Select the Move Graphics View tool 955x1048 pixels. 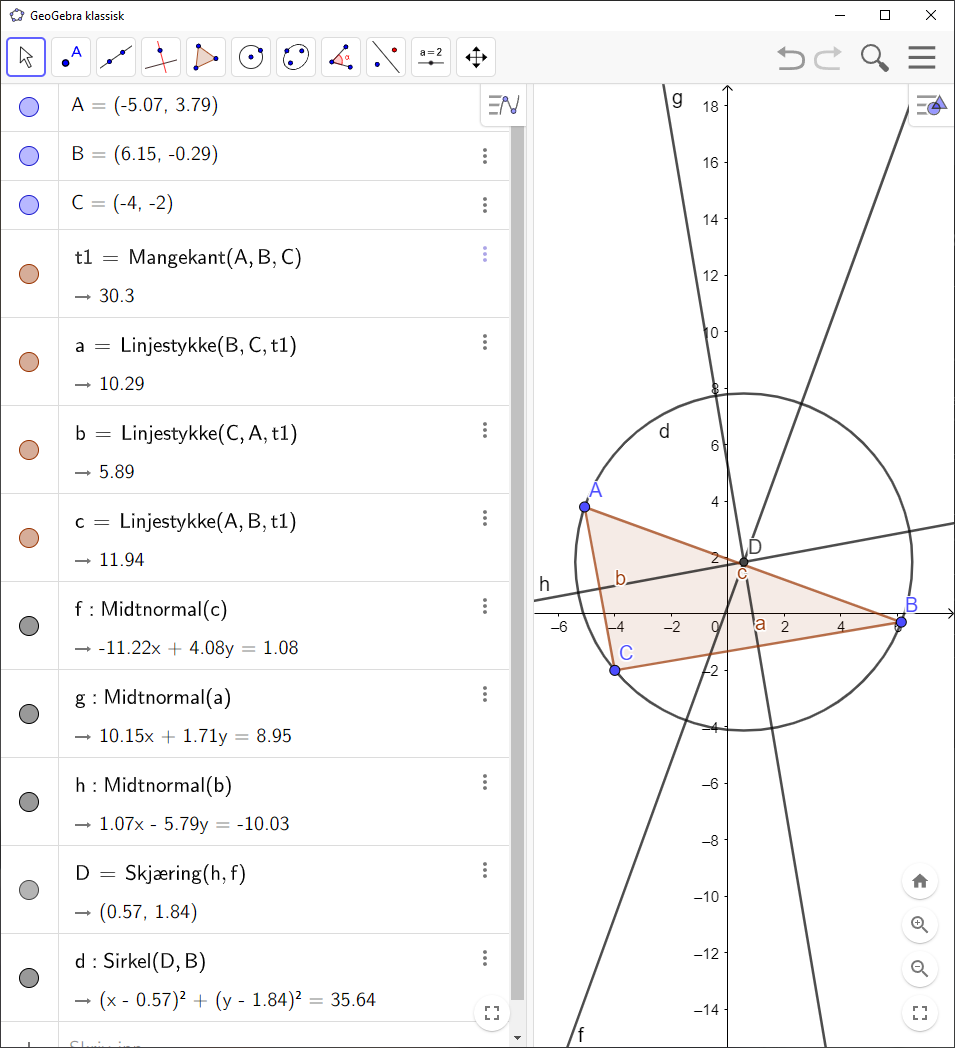(475, 57)
